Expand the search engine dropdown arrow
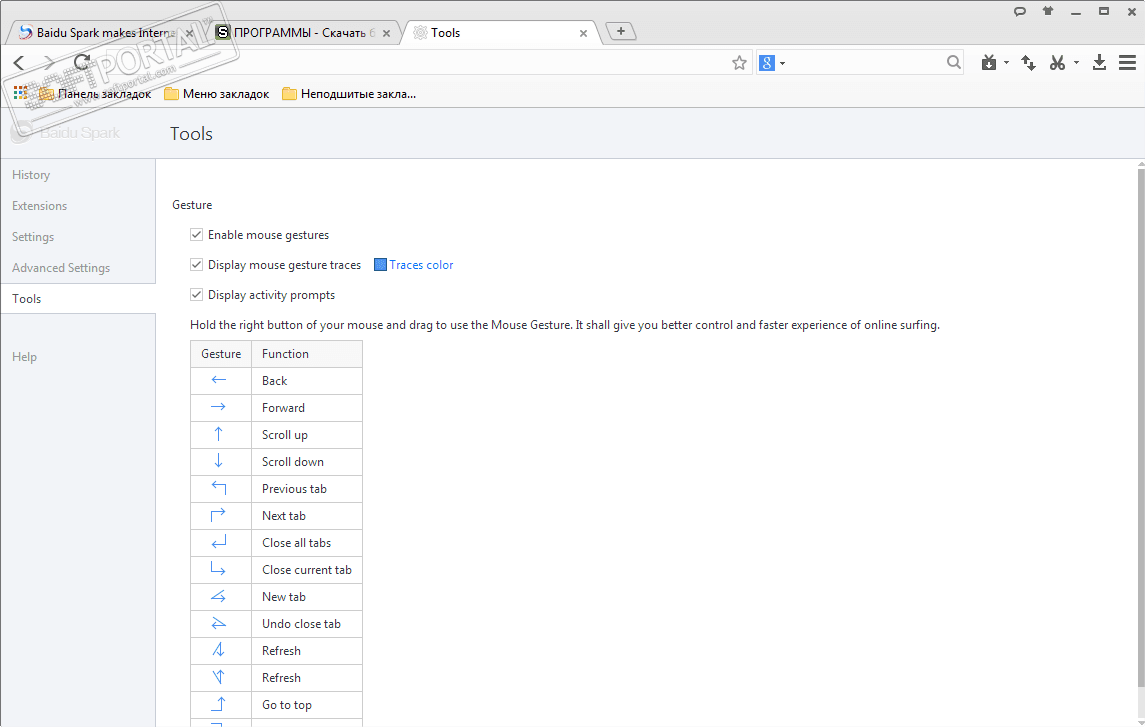 coord(783,63)
